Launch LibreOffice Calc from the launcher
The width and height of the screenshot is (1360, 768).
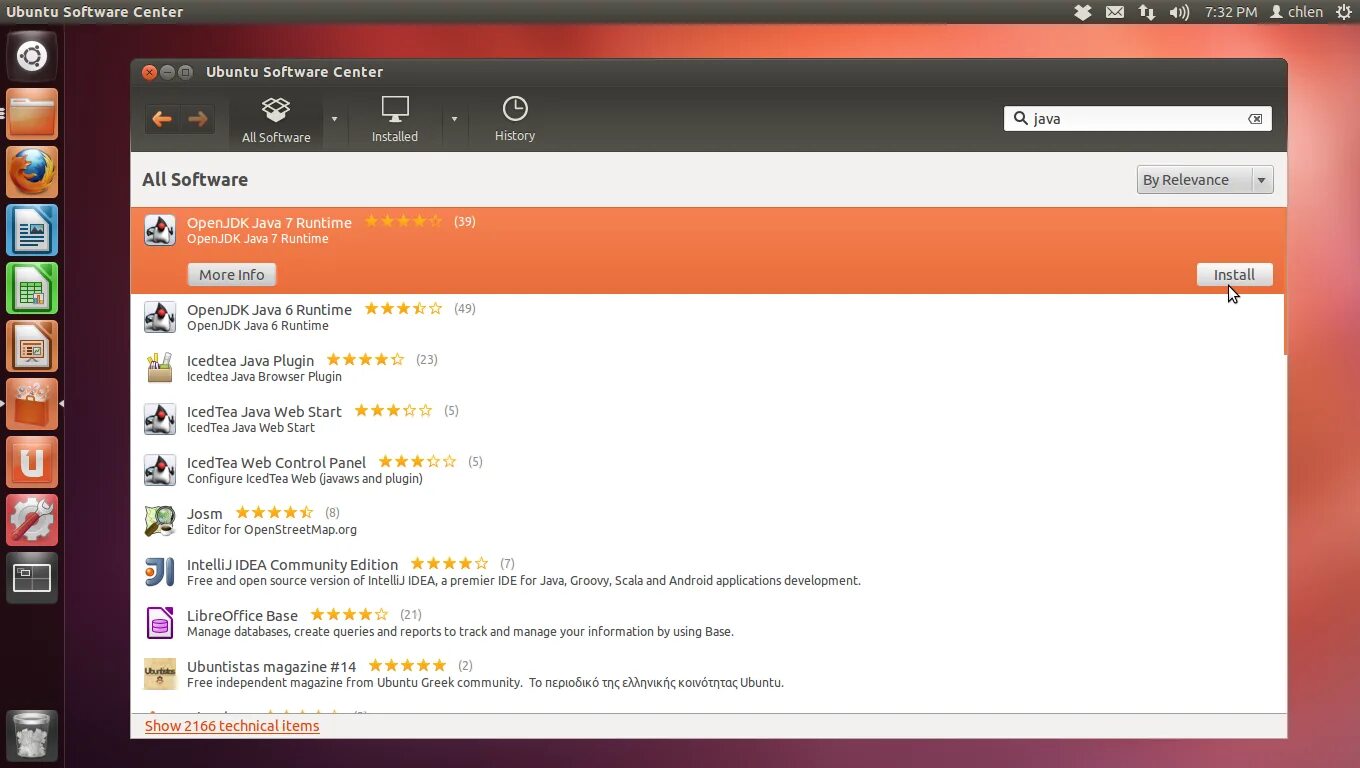(x=32, y=288)
